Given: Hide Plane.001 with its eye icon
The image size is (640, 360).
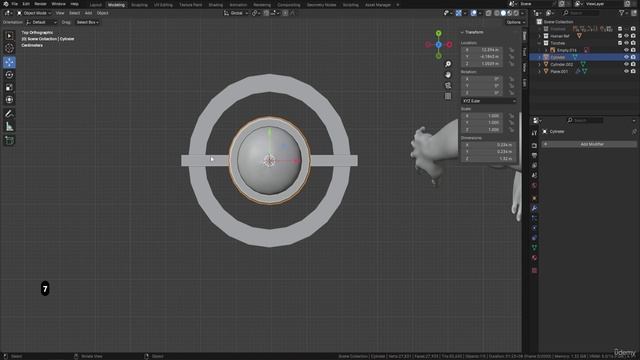Looking at the screenshot, I should tap(626, 71).
